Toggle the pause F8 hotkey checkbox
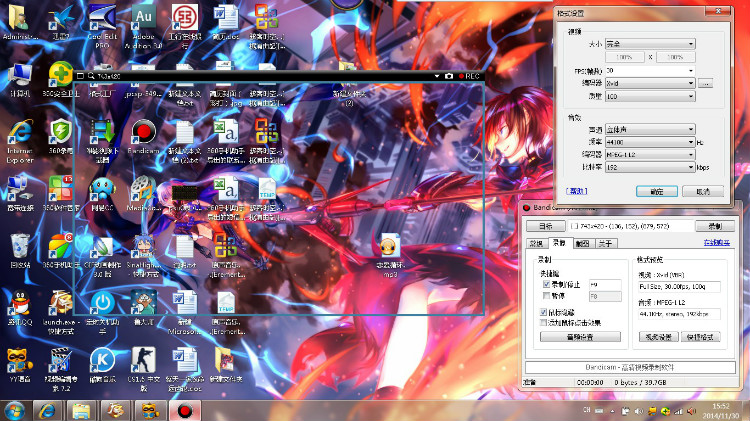The image size is (750, 421). coord(546,296)
